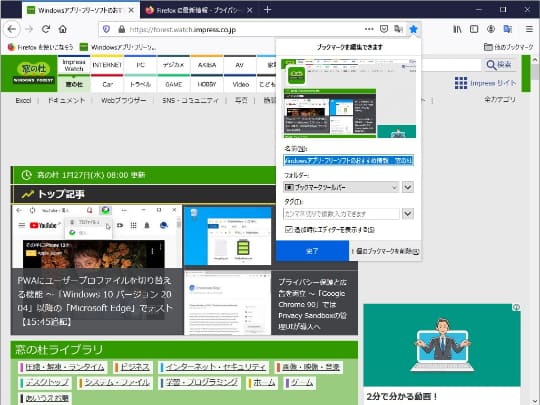Open Impress Watch navigation tab
The width and height of the screenshot is (540, 405).
click(x=74, y=65)
